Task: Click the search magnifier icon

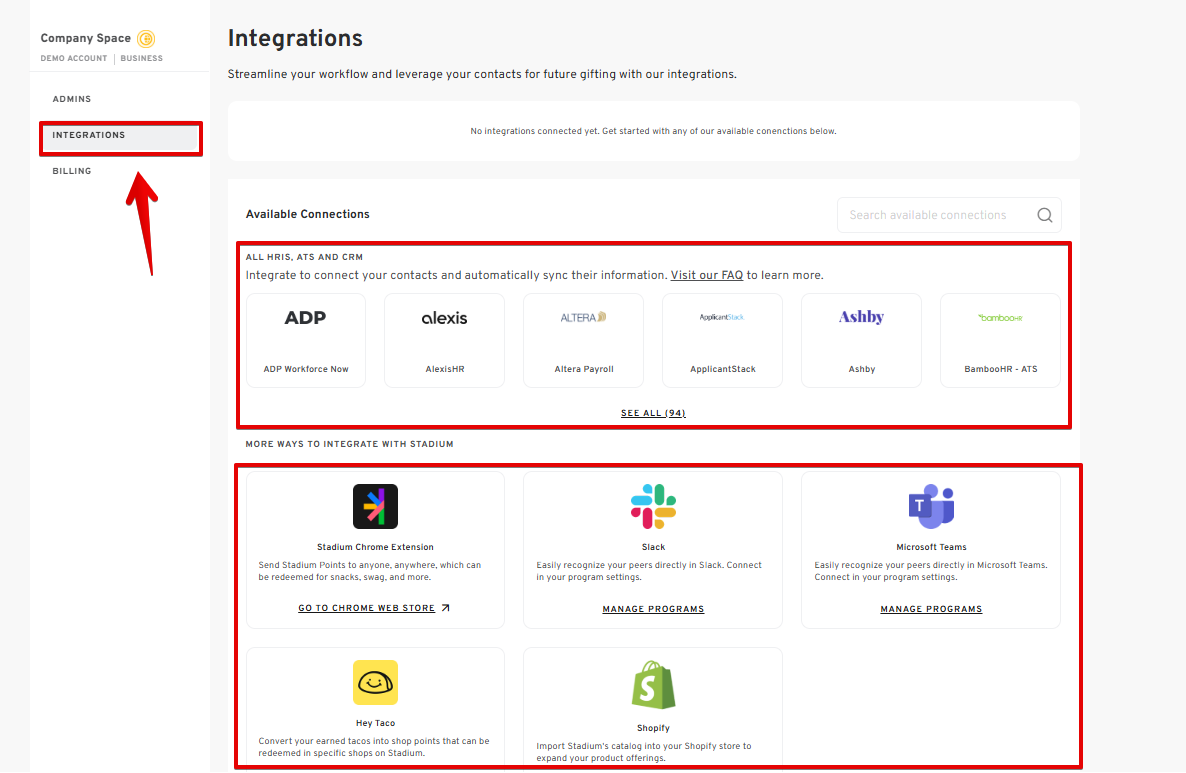Action: coord(1045,216)
